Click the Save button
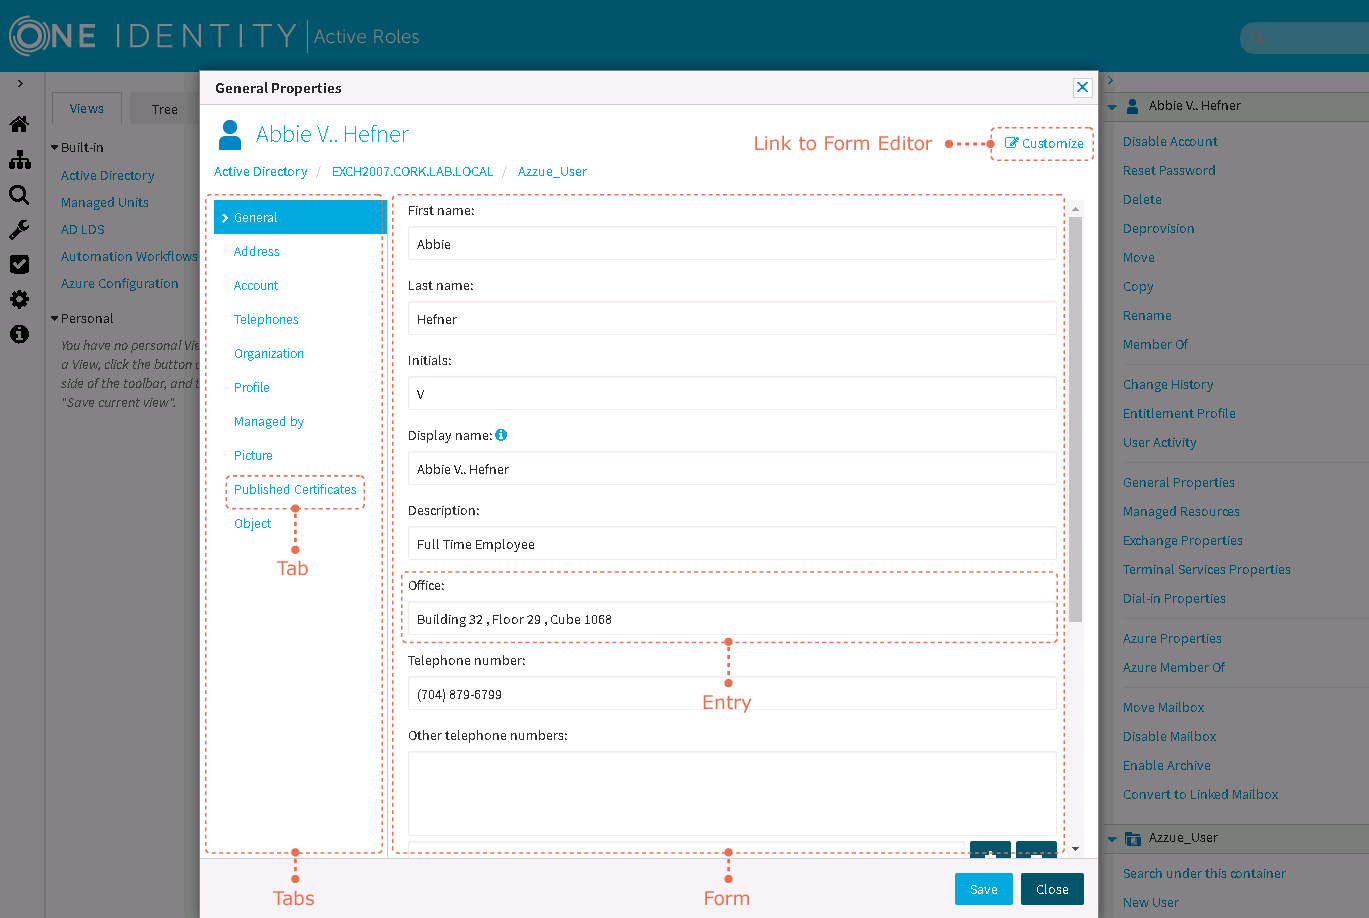The image size is (1369, 918). coord(983,889)
